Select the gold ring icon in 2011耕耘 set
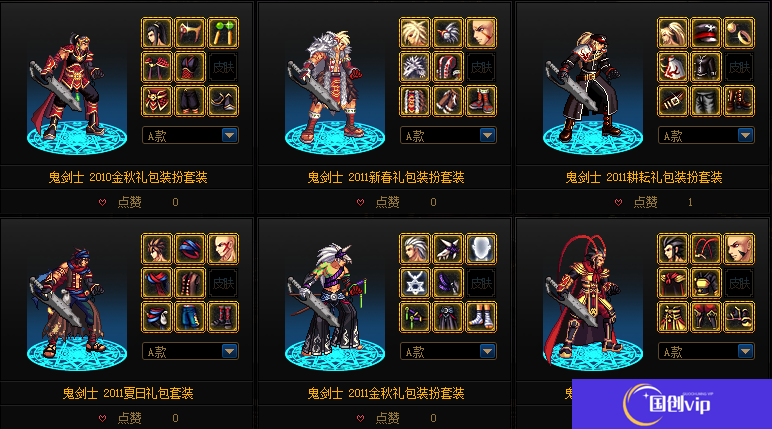 click(x=739, y=33)
